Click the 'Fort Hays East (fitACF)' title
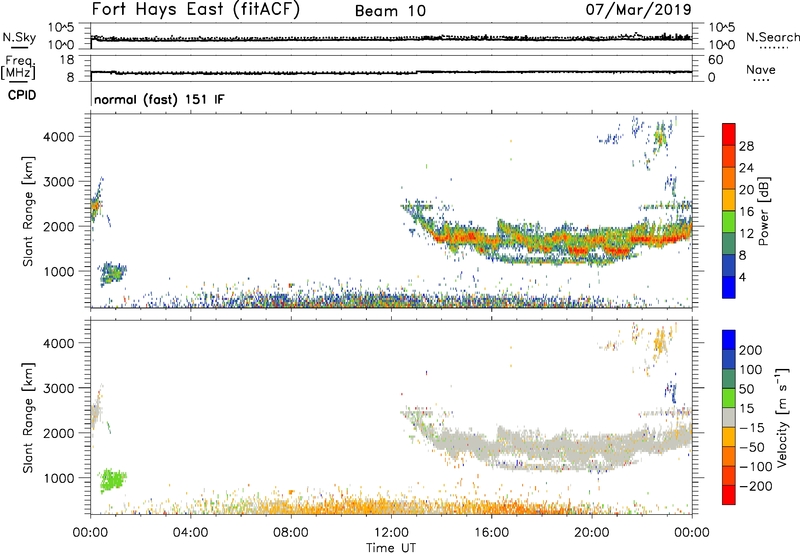This screenshot has height=554, width=800. point(195,10)
